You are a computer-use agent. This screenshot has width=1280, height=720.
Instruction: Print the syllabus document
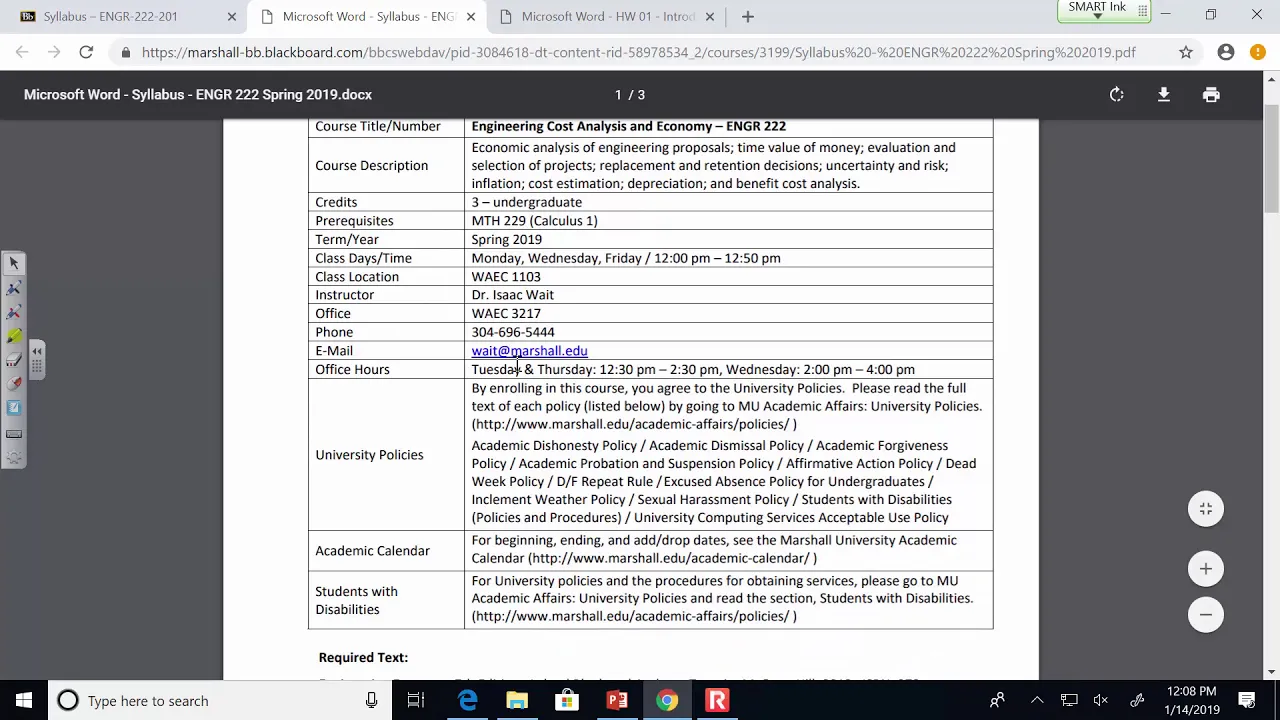pos(1211,95)
